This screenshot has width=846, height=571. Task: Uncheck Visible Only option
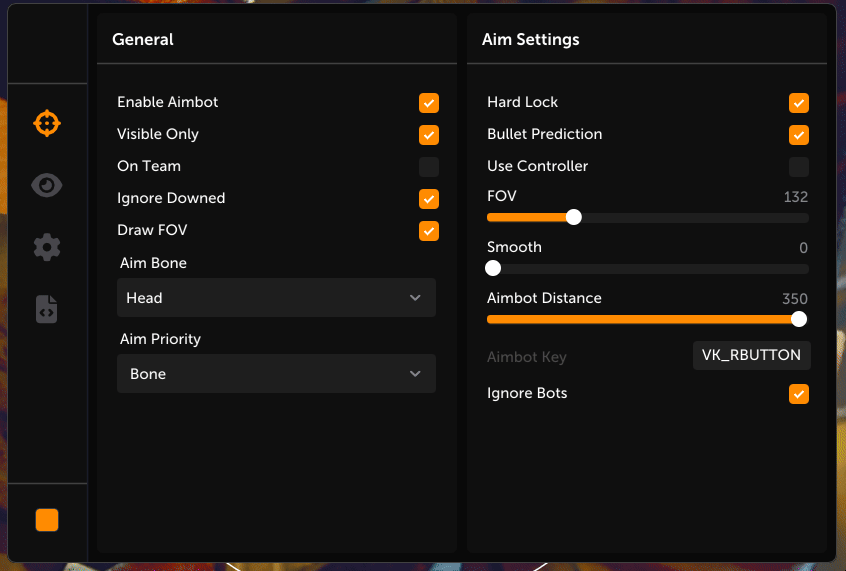point(429,135)
